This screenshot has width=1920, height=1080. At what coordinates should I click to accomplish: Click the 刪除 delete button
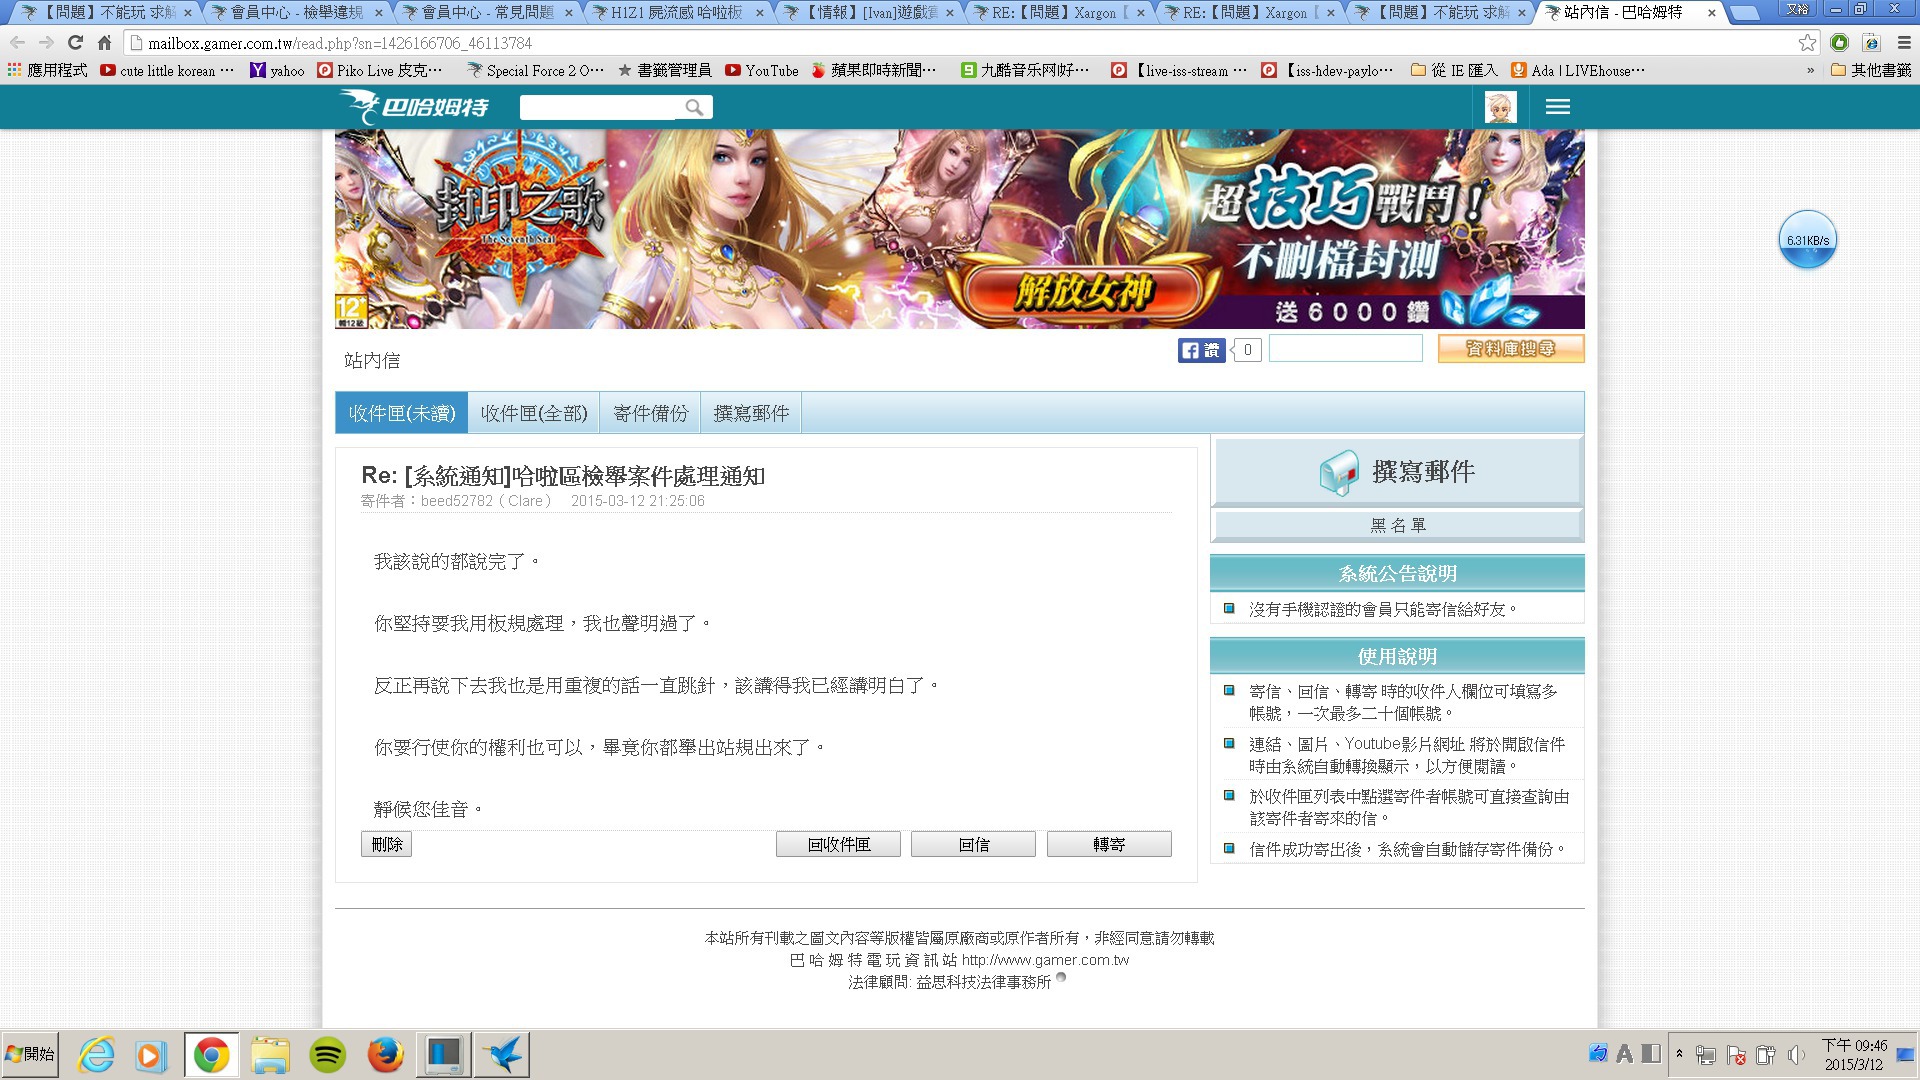(386, 845)
